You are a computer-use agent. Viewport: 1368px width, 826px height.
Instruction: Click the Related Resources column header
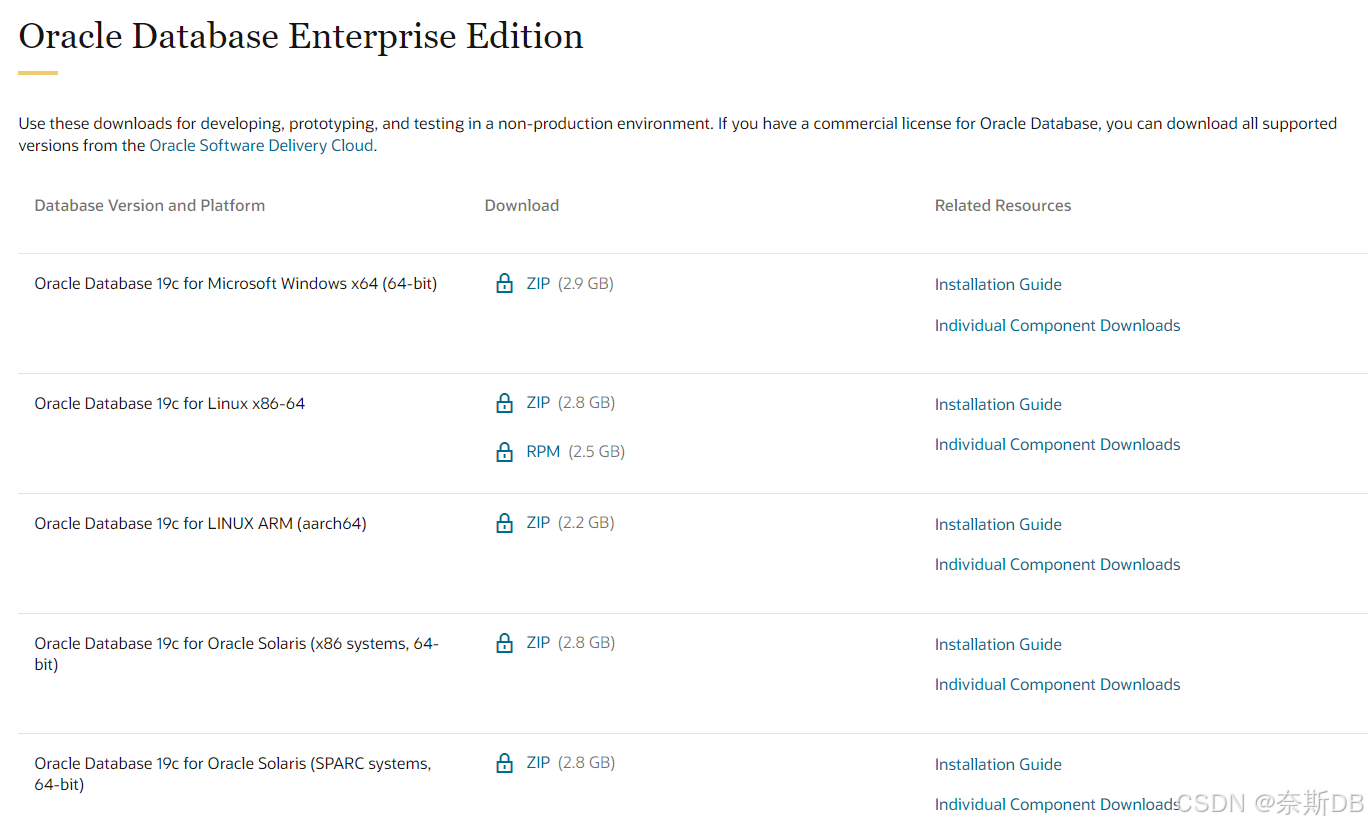1003,205
